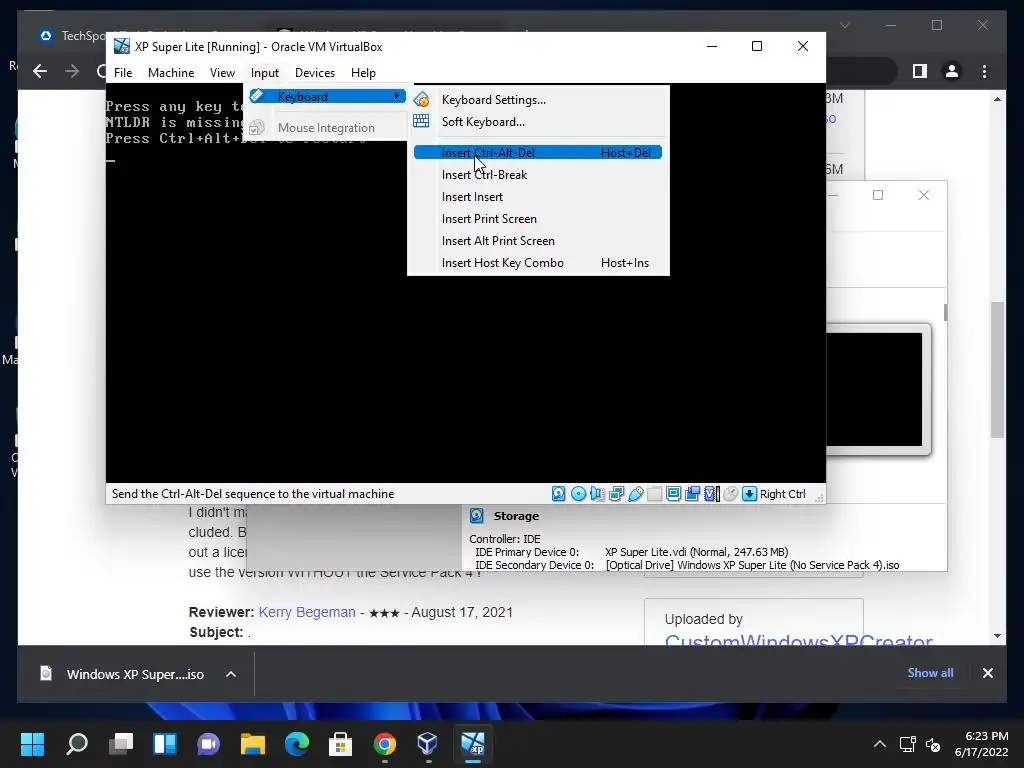
Task: Choose Insert Ctrl-Break
Action: pos(538,174)
